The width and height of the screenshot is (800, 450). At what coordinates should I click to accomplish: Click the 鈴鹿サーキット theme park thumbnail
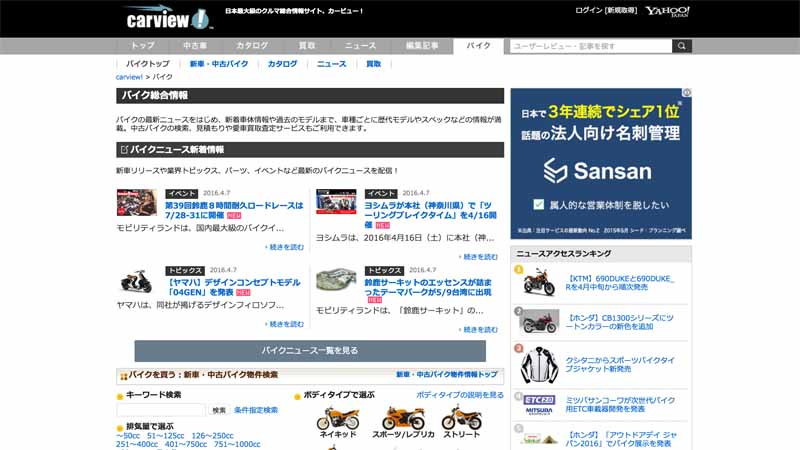(x=336, y=280)
